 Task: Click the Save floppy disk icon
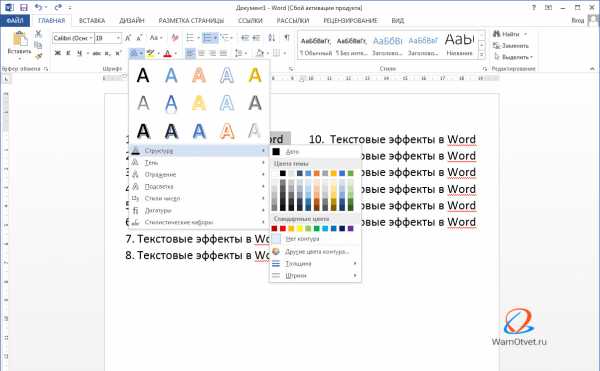tap(24, 7)
